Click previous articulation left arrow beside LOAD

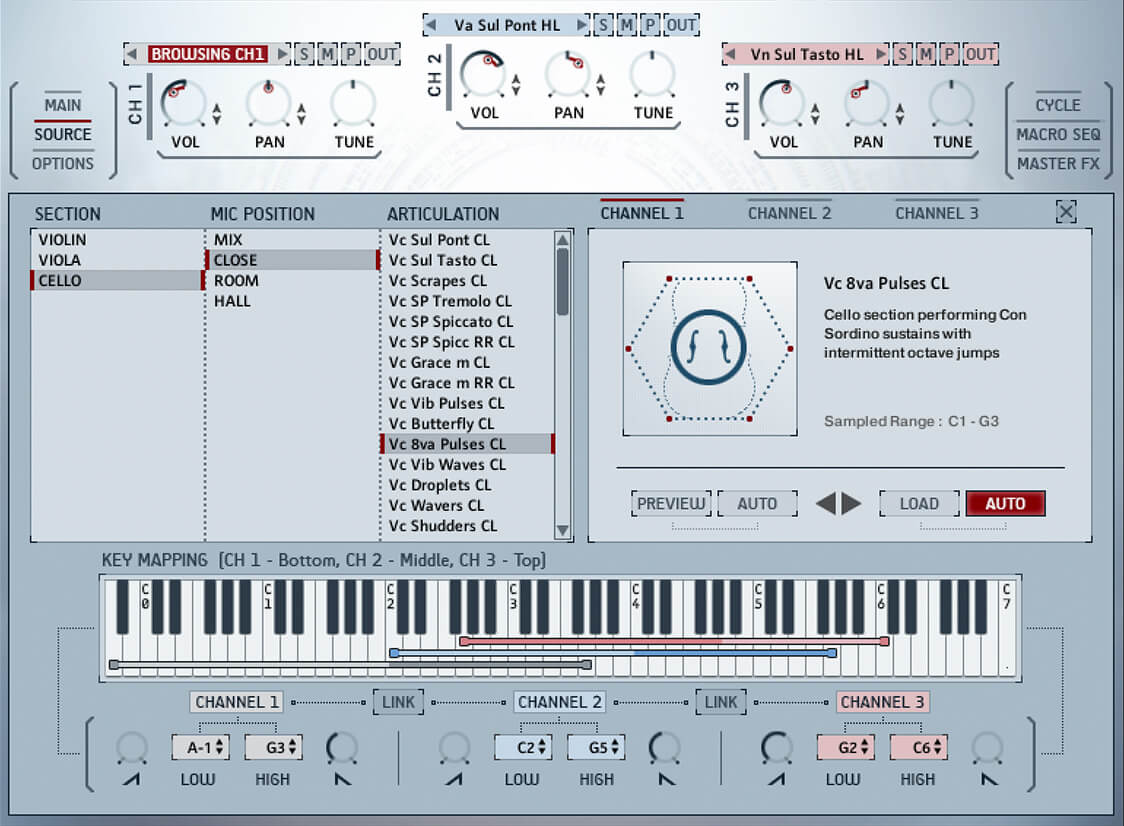(x=826, y=504)
